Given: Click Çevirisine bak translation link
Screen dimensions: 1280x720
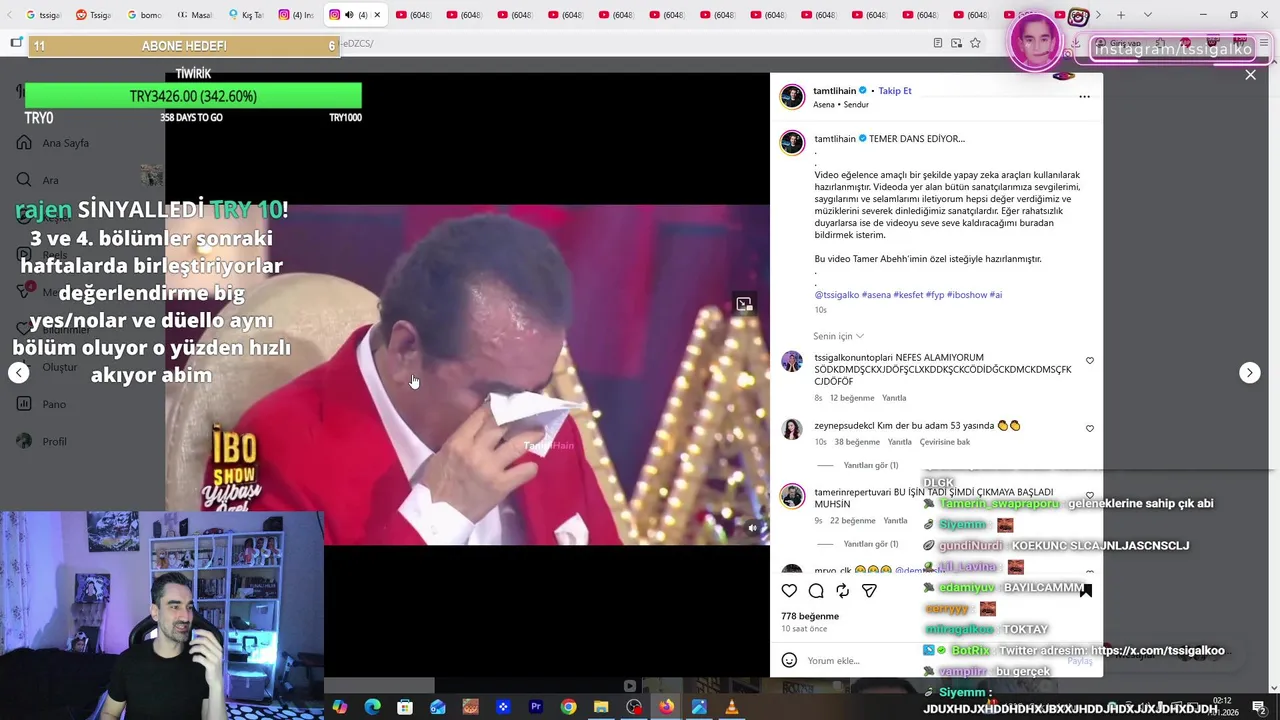Looking at the screenshot, I should click(945, 442).
